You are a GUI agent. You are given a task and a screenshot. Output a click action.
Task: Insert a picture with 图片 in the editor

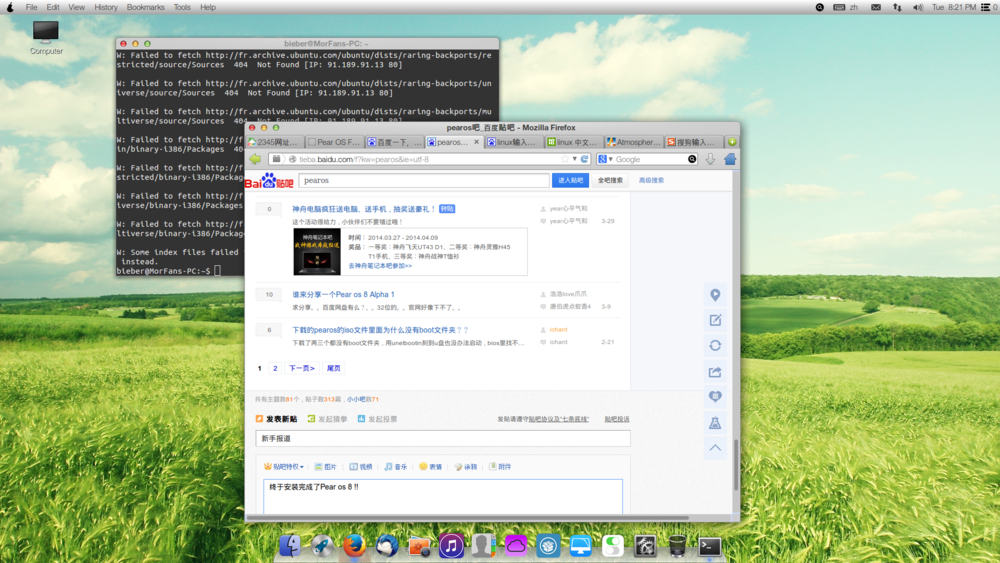click(x=325, y=467)
